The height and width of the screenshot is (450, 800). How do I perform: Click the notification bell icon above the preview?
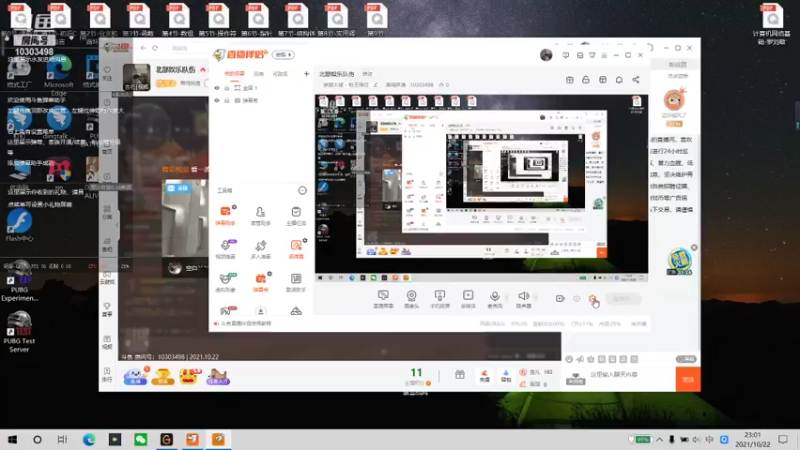click(x=619, y=80)
